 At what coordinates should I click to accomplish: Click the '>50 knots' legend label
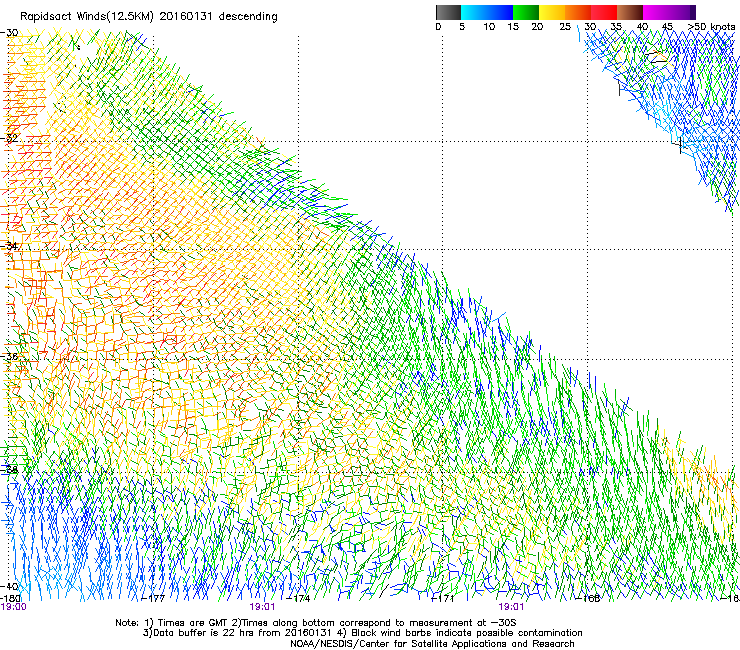point(711,27)
